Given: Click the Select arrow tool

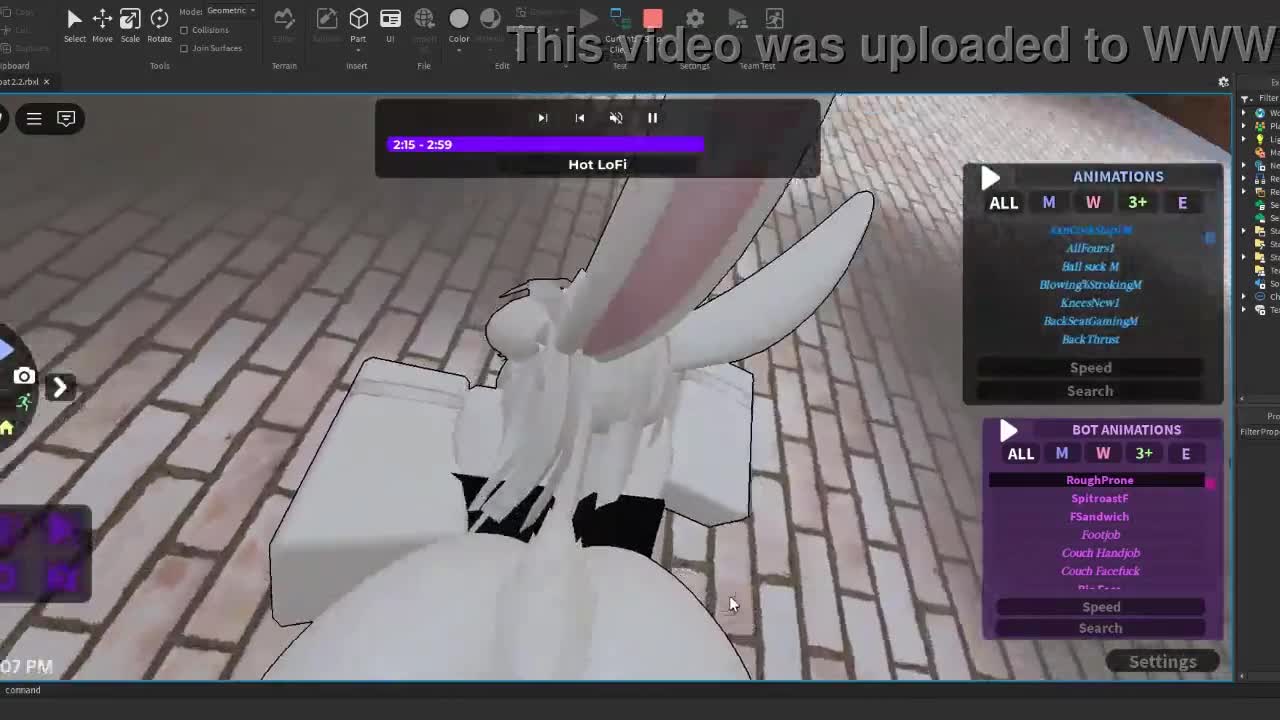Looking at the screenshot, I should [x=74, y=20].
